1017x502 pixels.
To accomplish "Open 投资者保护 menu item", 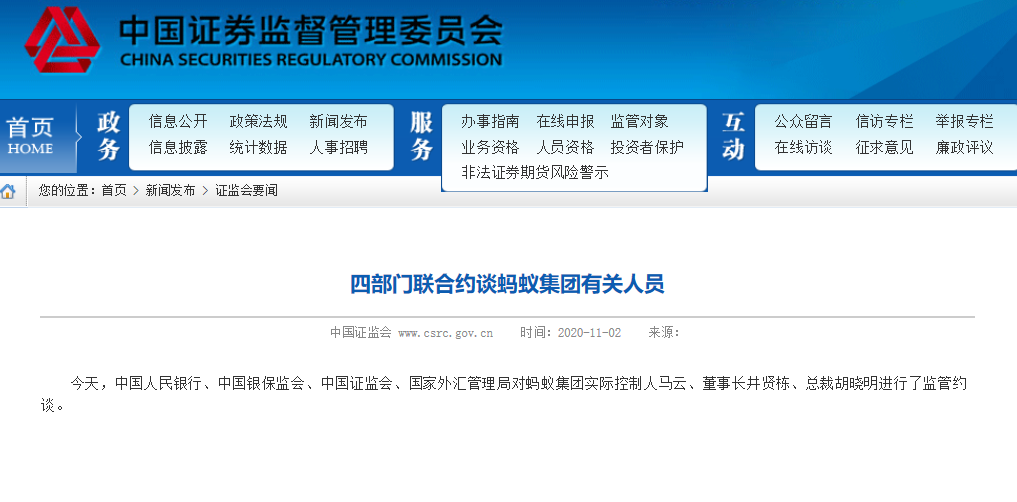I will point(647,147).
